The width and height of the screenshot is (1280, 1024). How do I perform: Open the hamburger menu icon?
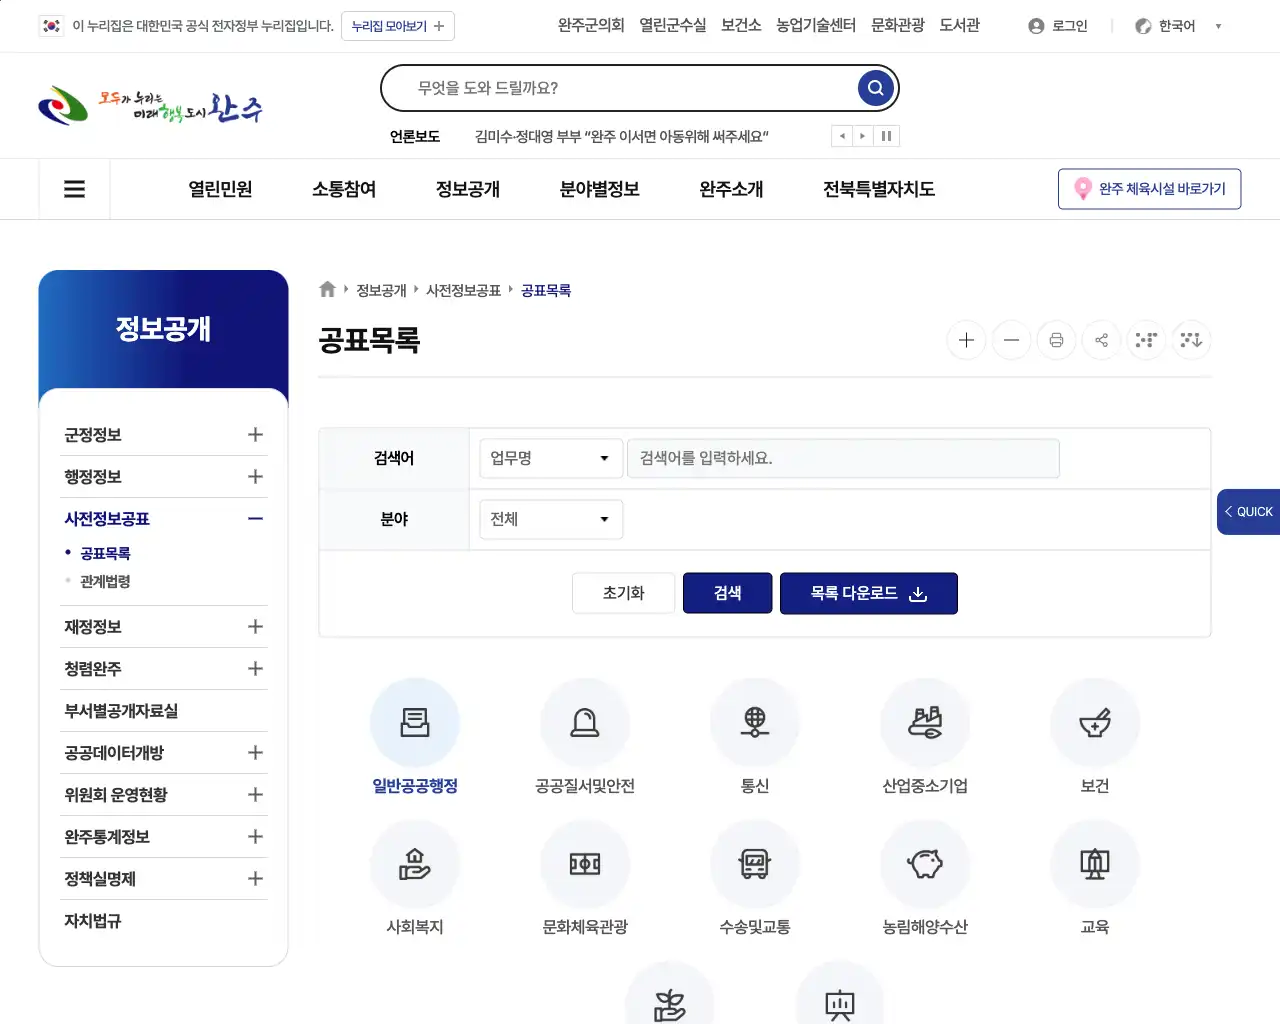coord(74,189)
